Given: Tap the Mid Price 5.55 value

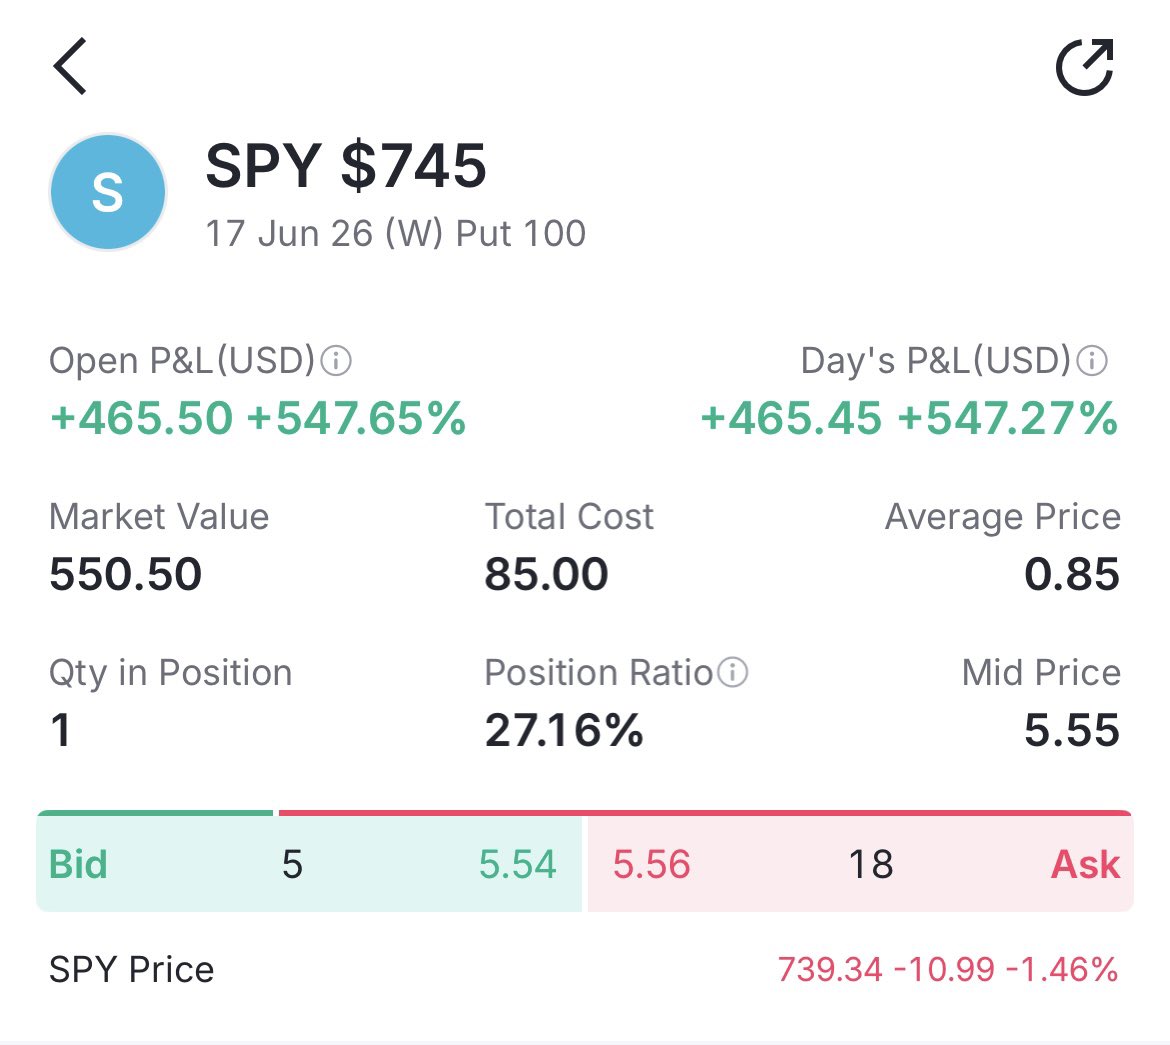Looking at the screenshot, I should 1072,730.
